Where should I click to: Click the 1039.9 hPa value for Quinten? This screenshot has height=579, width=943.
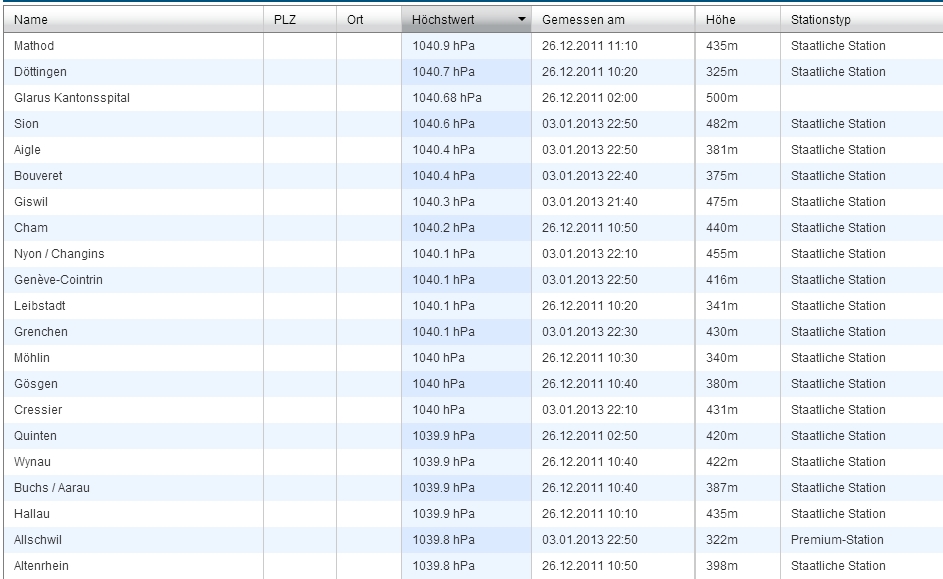(443, 435)
